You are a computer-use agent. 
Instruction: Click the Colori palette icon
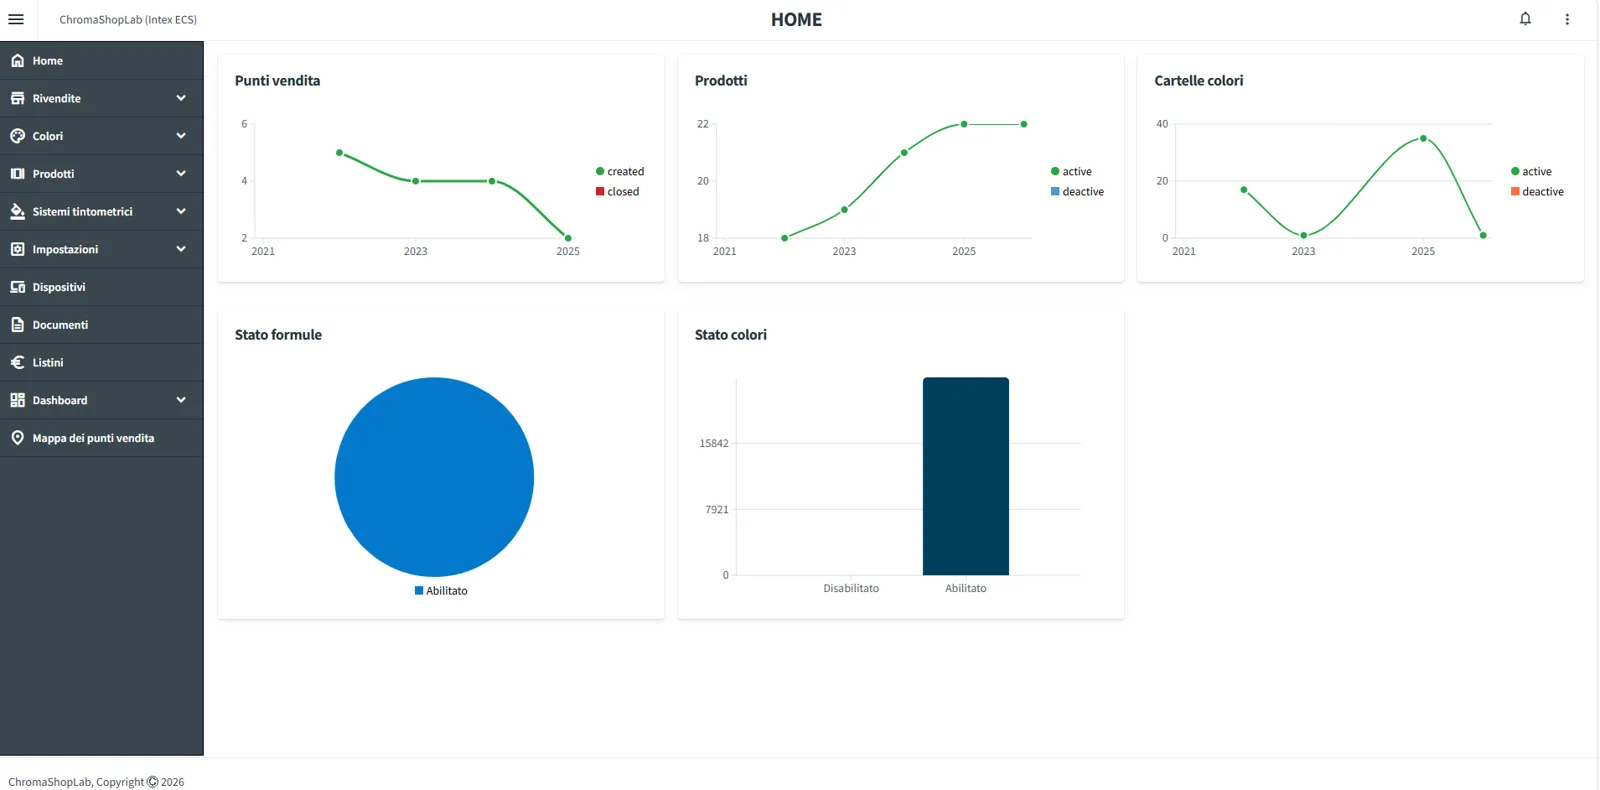[17, 136]
